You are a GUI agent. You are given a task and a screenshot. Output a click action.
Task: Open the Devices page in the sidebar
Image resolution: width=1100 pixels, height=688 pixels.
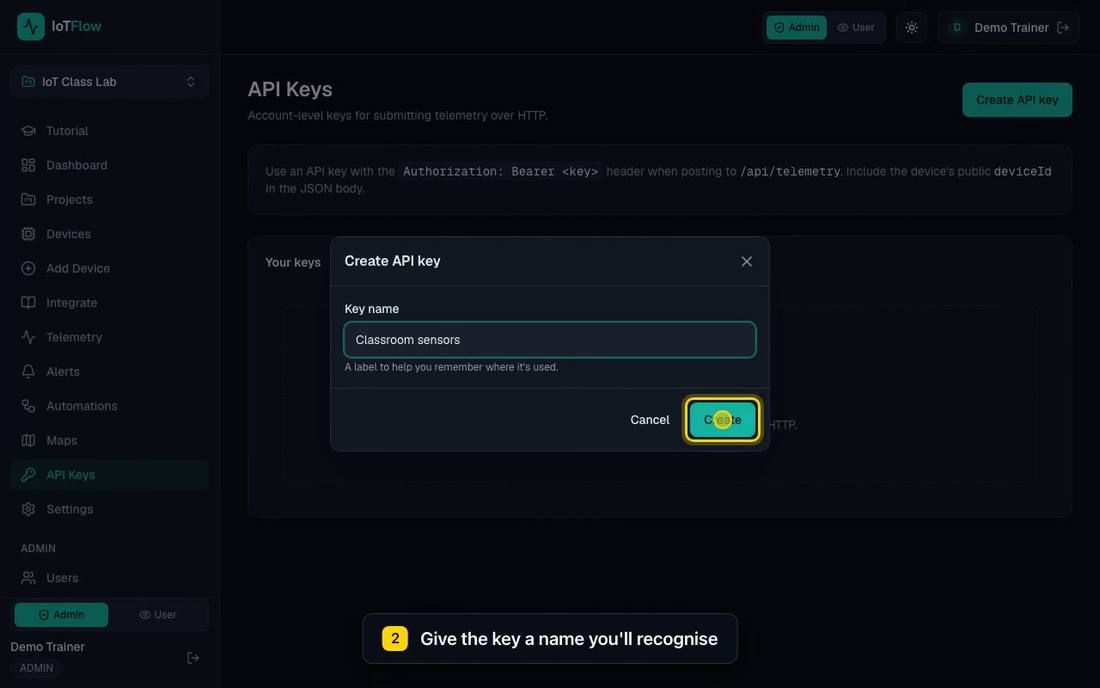click(x=109, y=234)
